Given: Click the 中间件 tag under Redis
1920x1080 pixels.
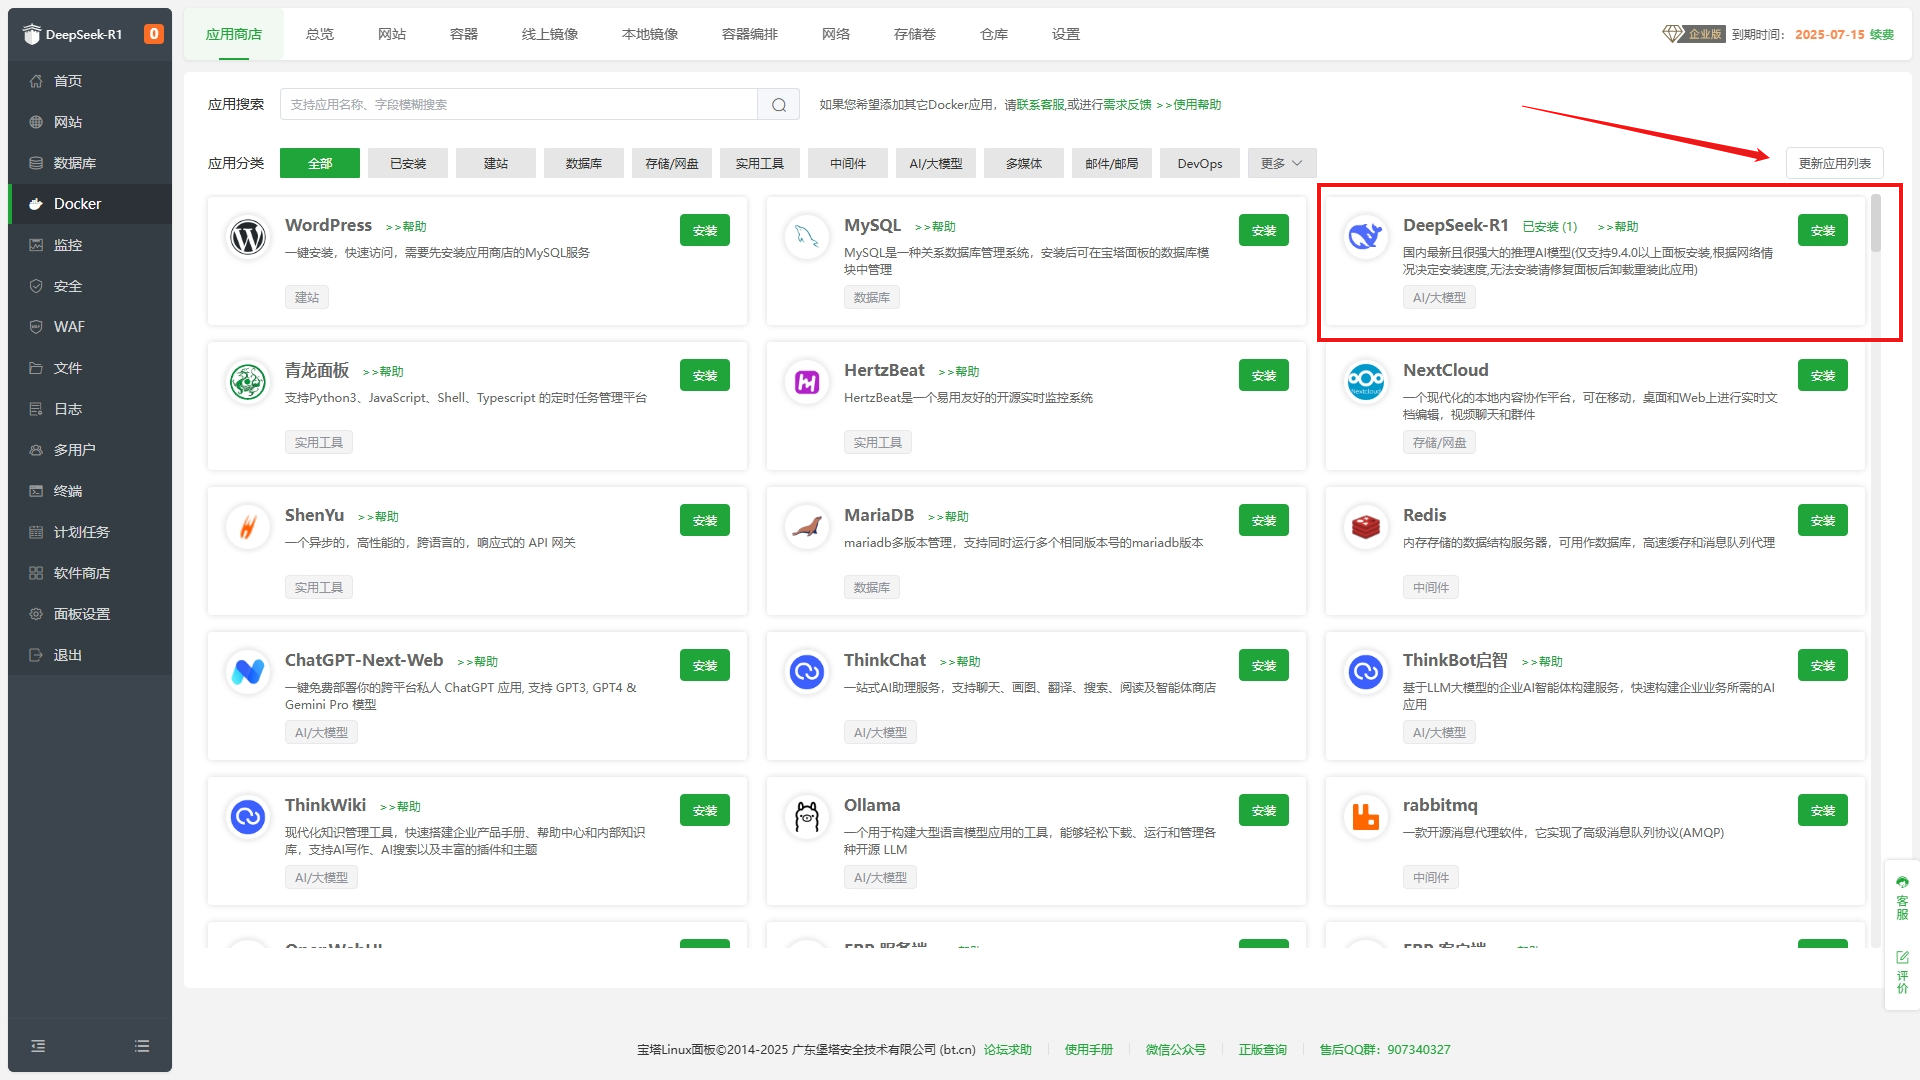Looking at the screenshot, I should click(1431, 587).
